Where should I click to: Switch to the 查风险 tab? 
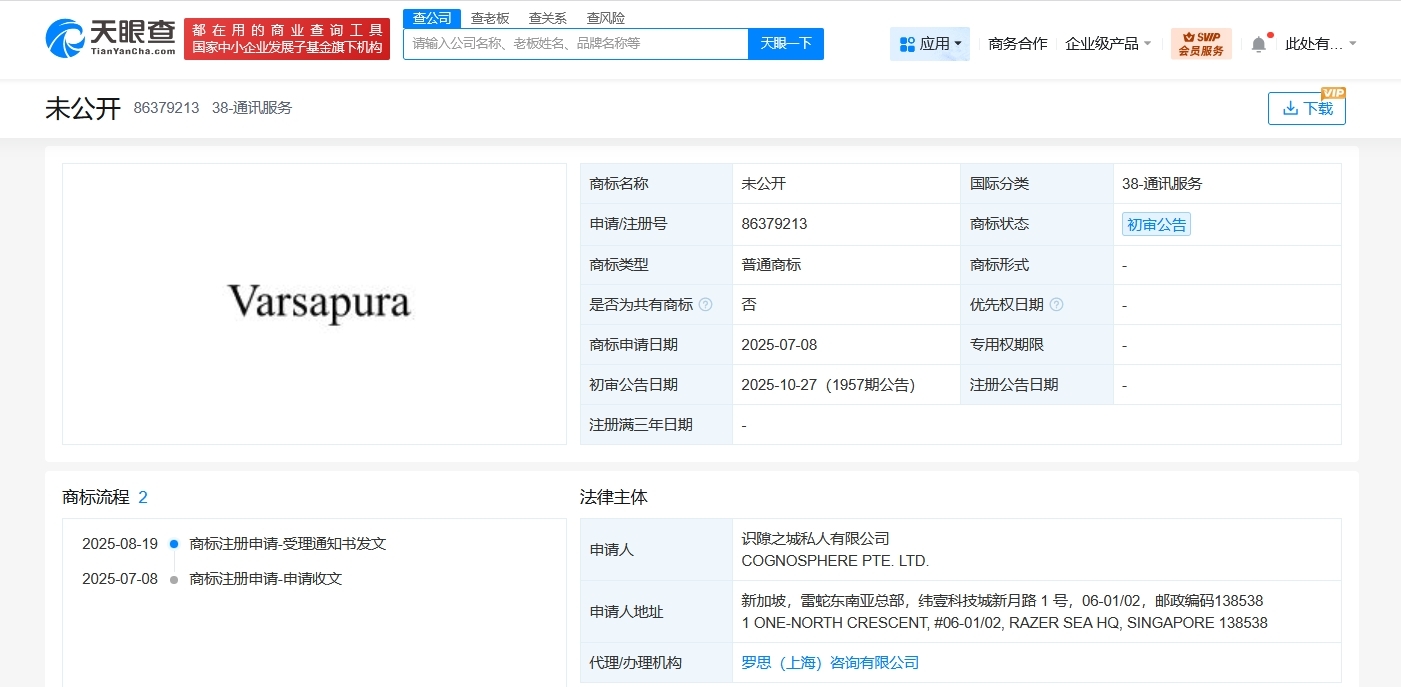pos(605,17)
